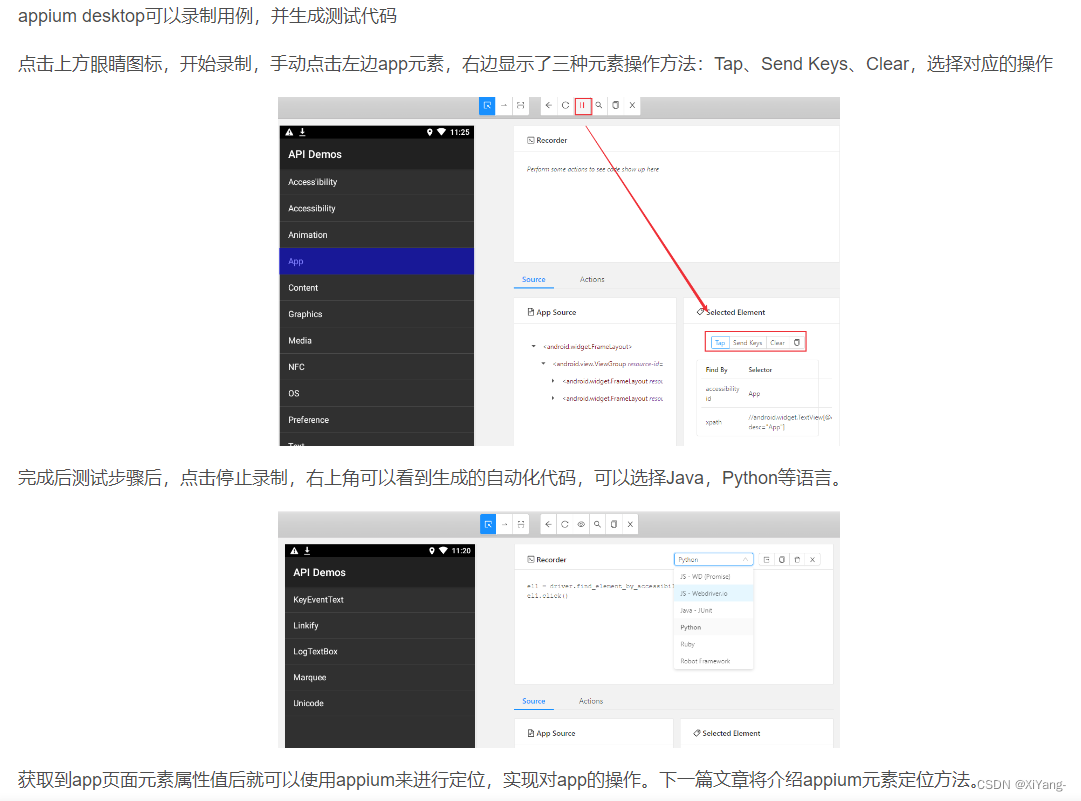Select the LogTextBox row in API Demos
Image resolution: width=1081 pixels, height=801 pixels.
[380, 651]
